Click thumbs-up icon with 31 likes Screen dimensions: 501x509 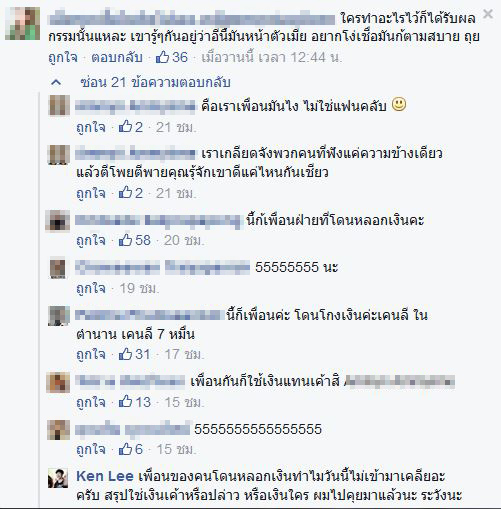pos(125,354)
